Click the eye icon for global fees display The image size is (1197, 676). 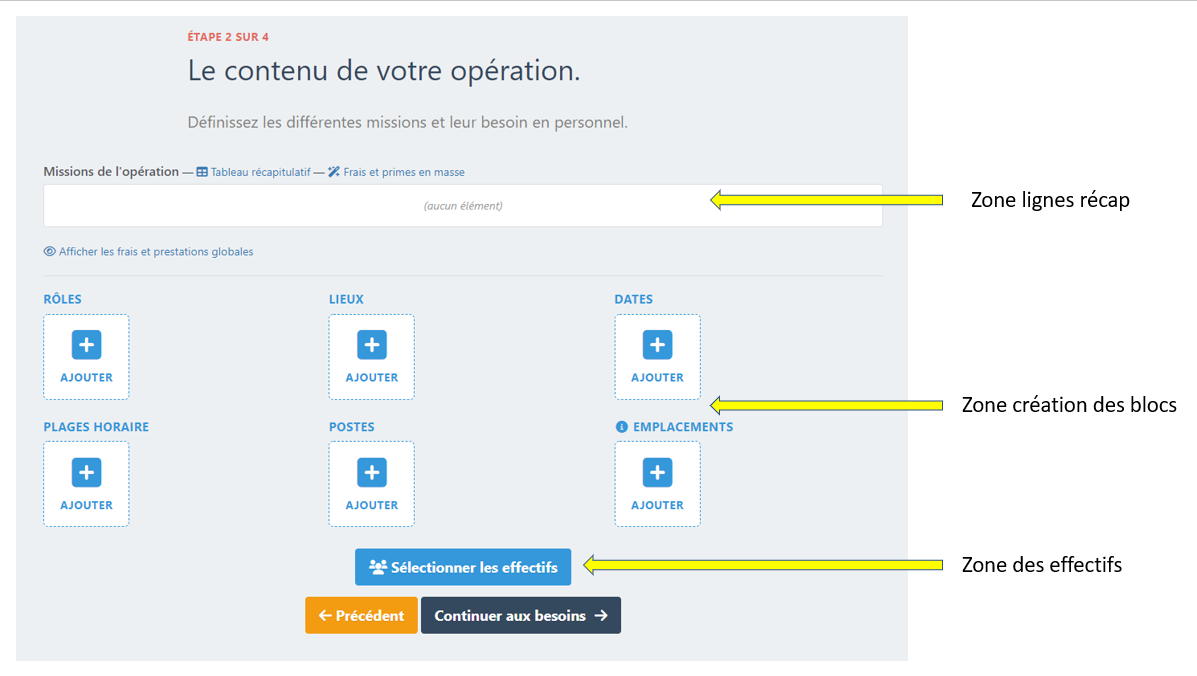[49, 252]
